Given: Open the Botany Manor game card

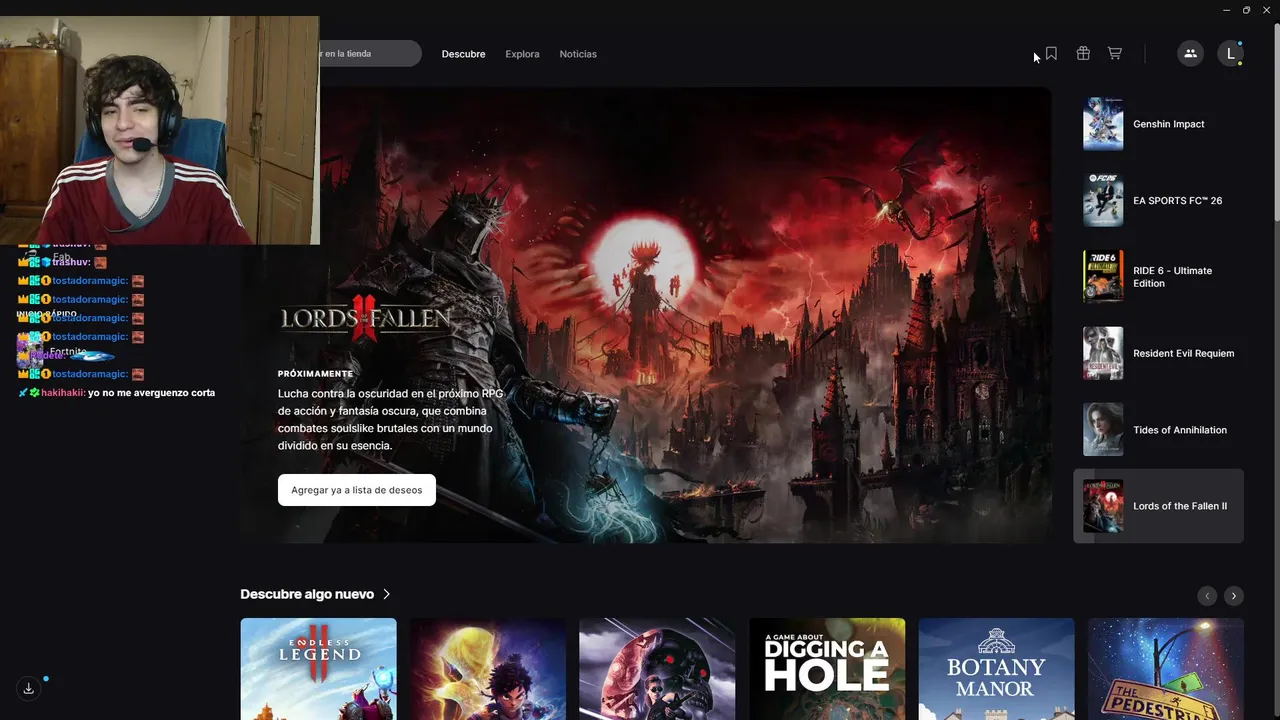Looking at the screenshot, I should pyautogui.click(x=996, y=669).
